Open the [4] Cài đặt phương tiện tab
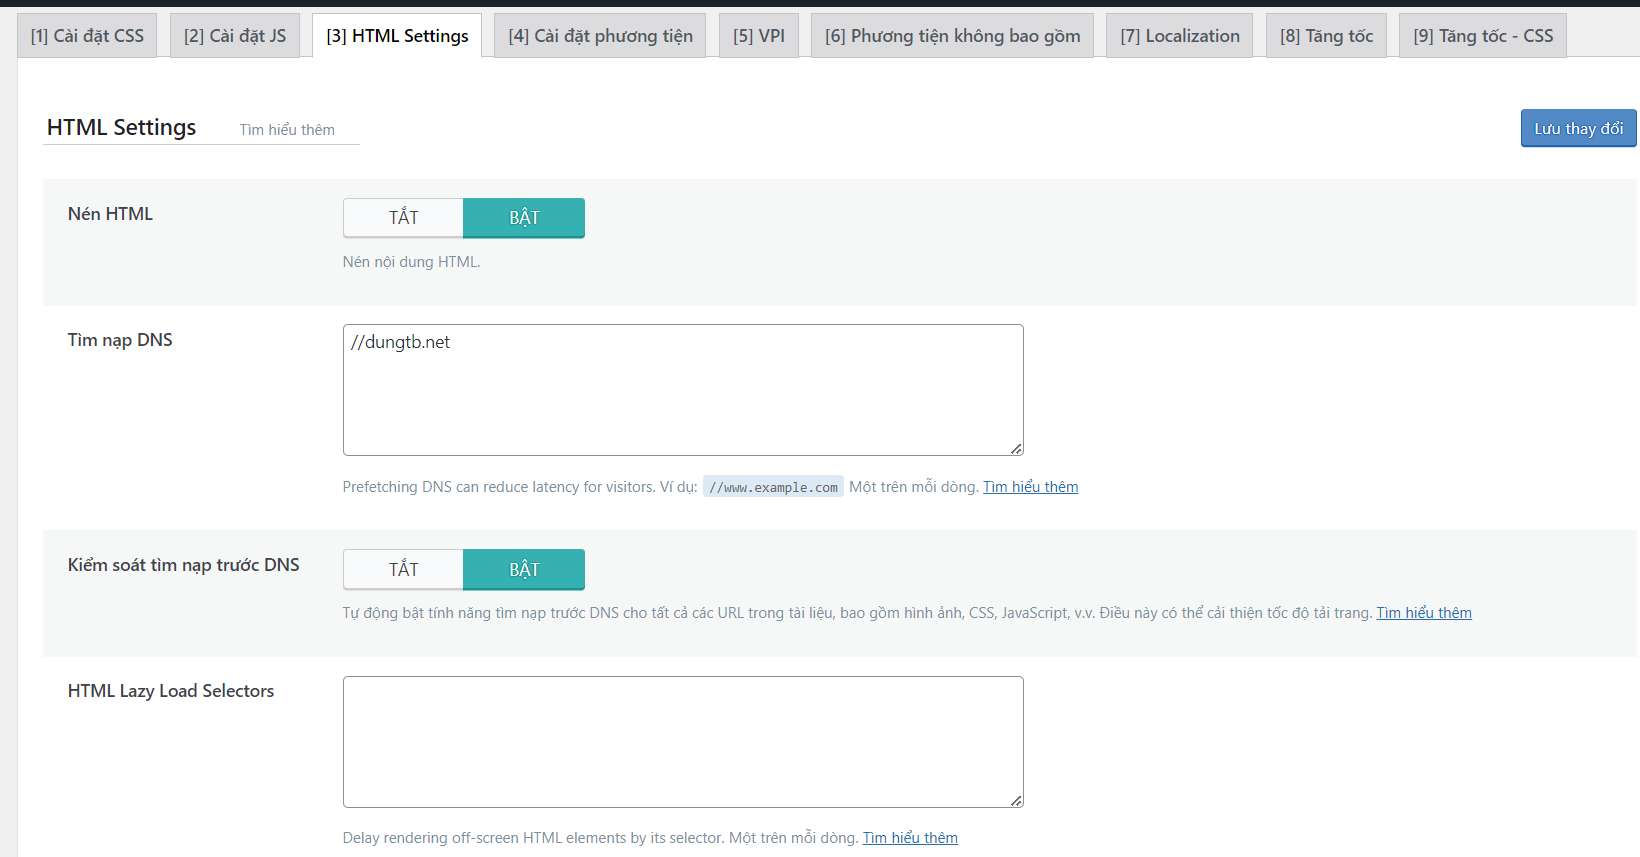Image resolution: width=1640 pixels, height=857 pixels. click(600, 36)
